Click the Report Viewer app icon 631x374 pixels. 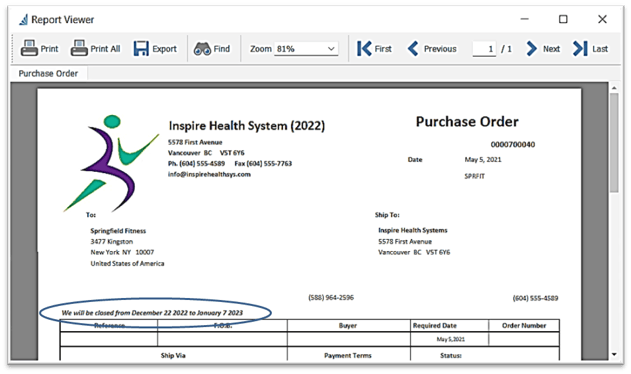(x=23, y=19)
